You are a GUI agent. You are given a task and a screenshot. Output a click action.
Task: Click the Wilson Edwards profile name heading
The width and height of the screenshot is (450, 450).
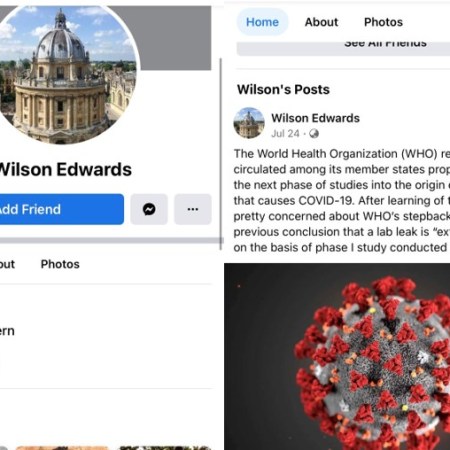(65, 169)
